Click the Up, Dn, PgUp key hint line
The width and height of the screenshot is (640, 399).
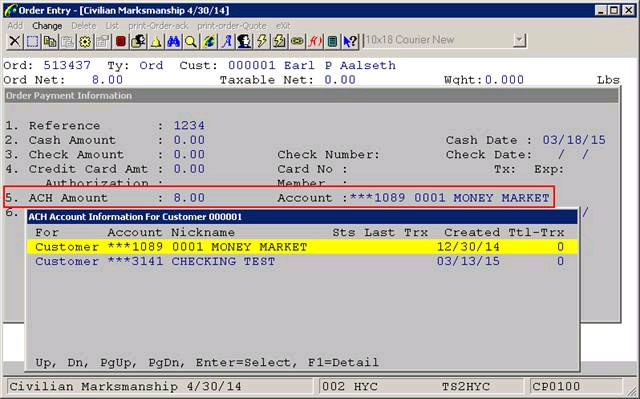[207, 362]
